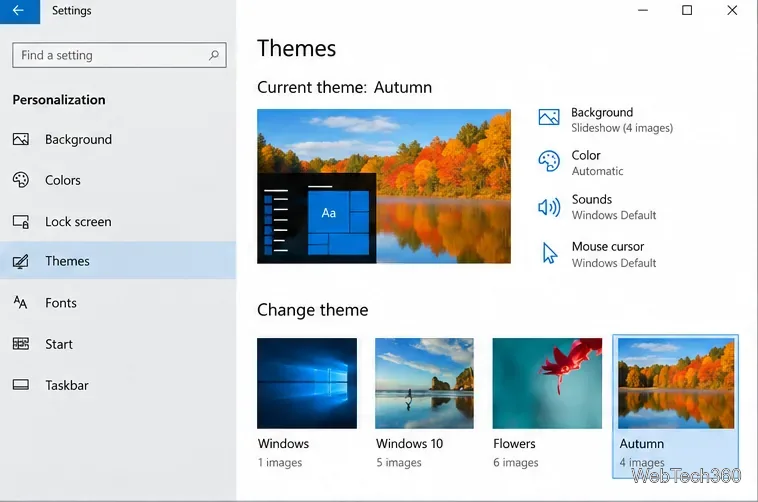This screenshot has width=758, height=502.
Task: Select Themes in the sidebar
Action: click(118, 261)
